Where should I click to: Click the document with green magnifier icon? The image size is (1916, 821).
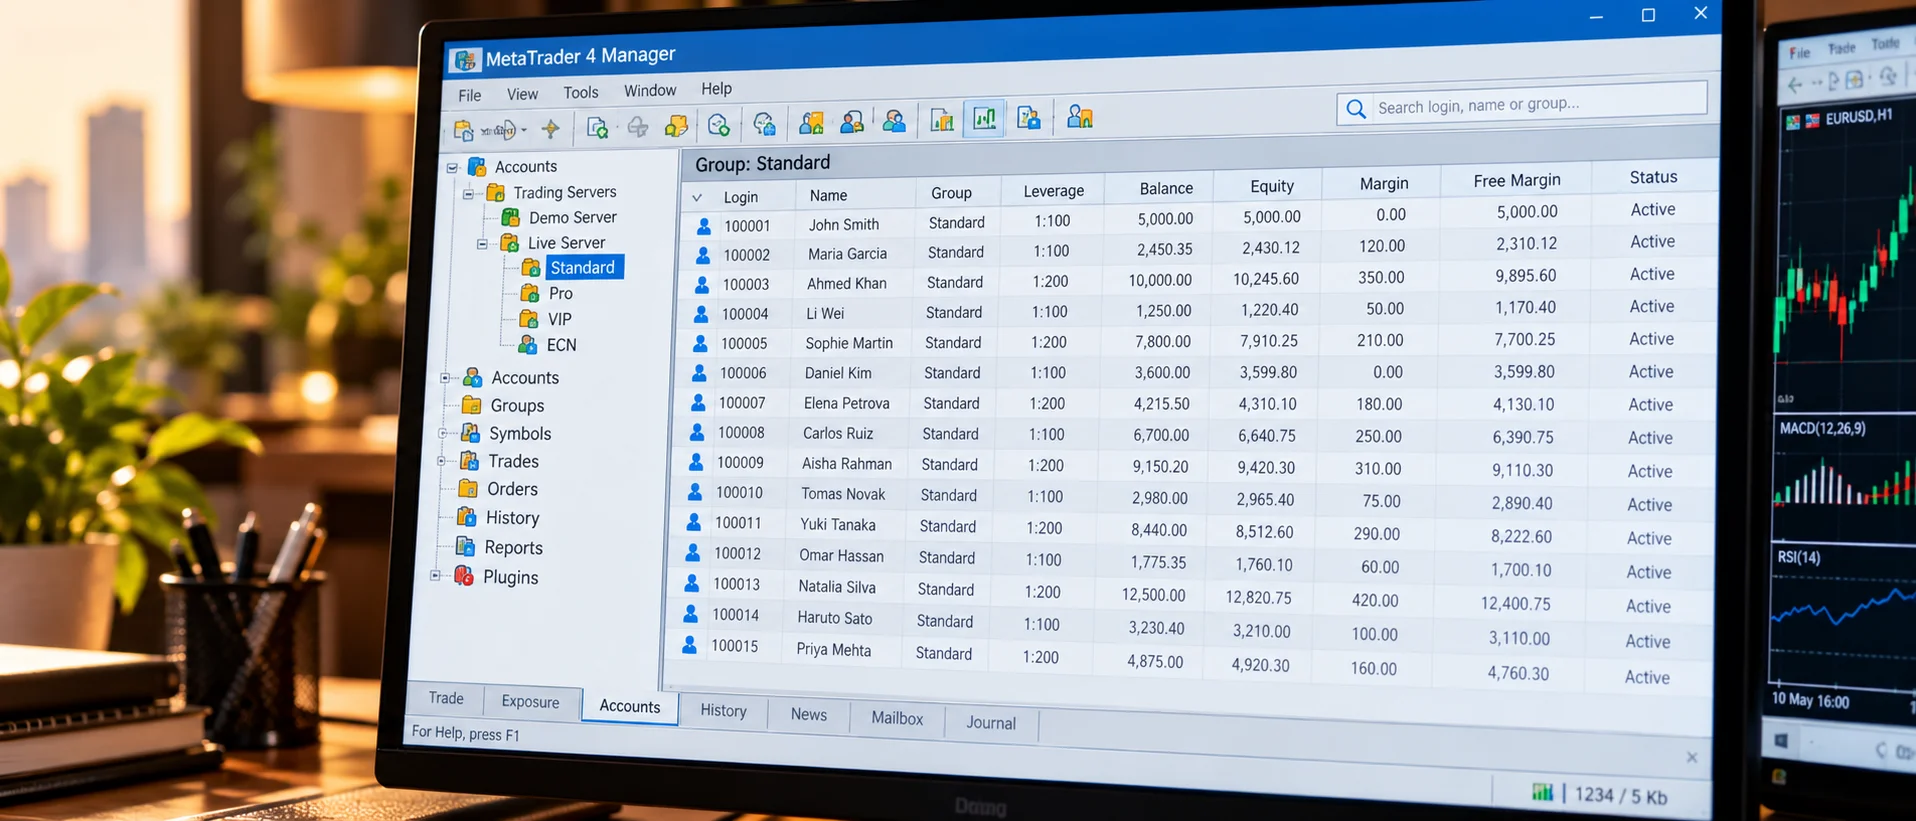click(597, 128)
